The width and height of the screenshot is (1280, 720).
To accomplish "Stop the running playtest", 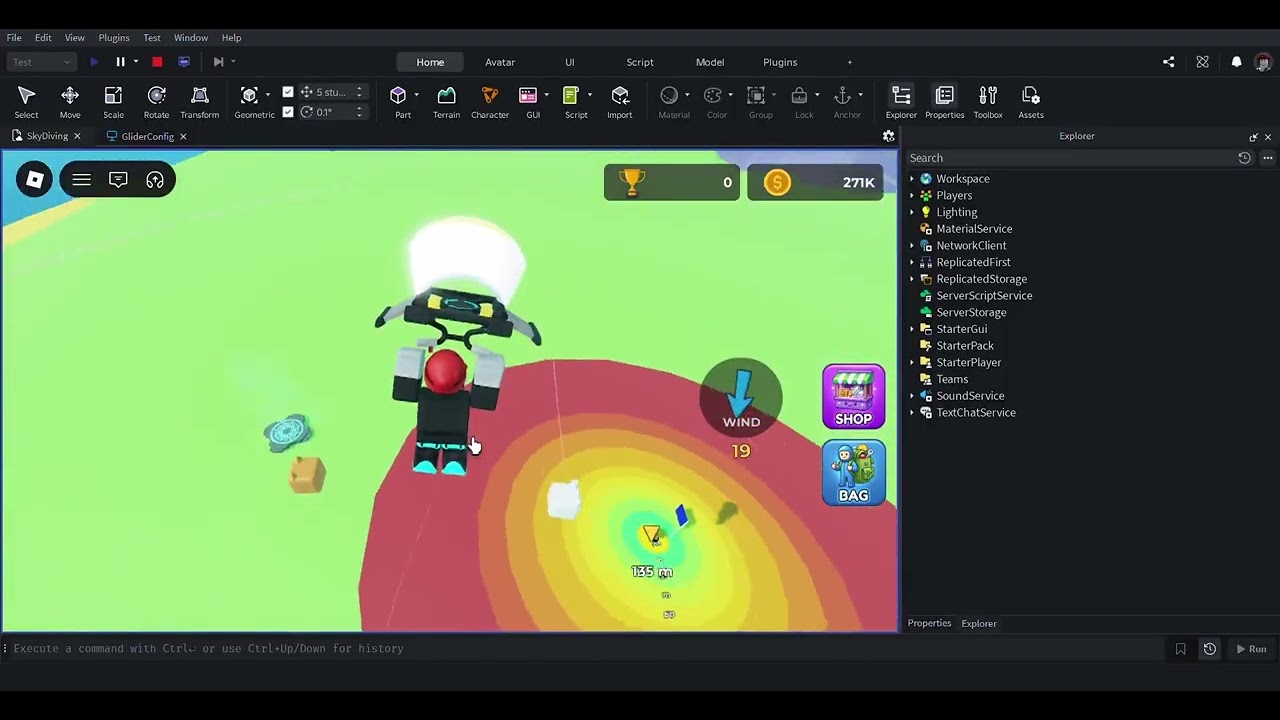I will click(157, 62).
